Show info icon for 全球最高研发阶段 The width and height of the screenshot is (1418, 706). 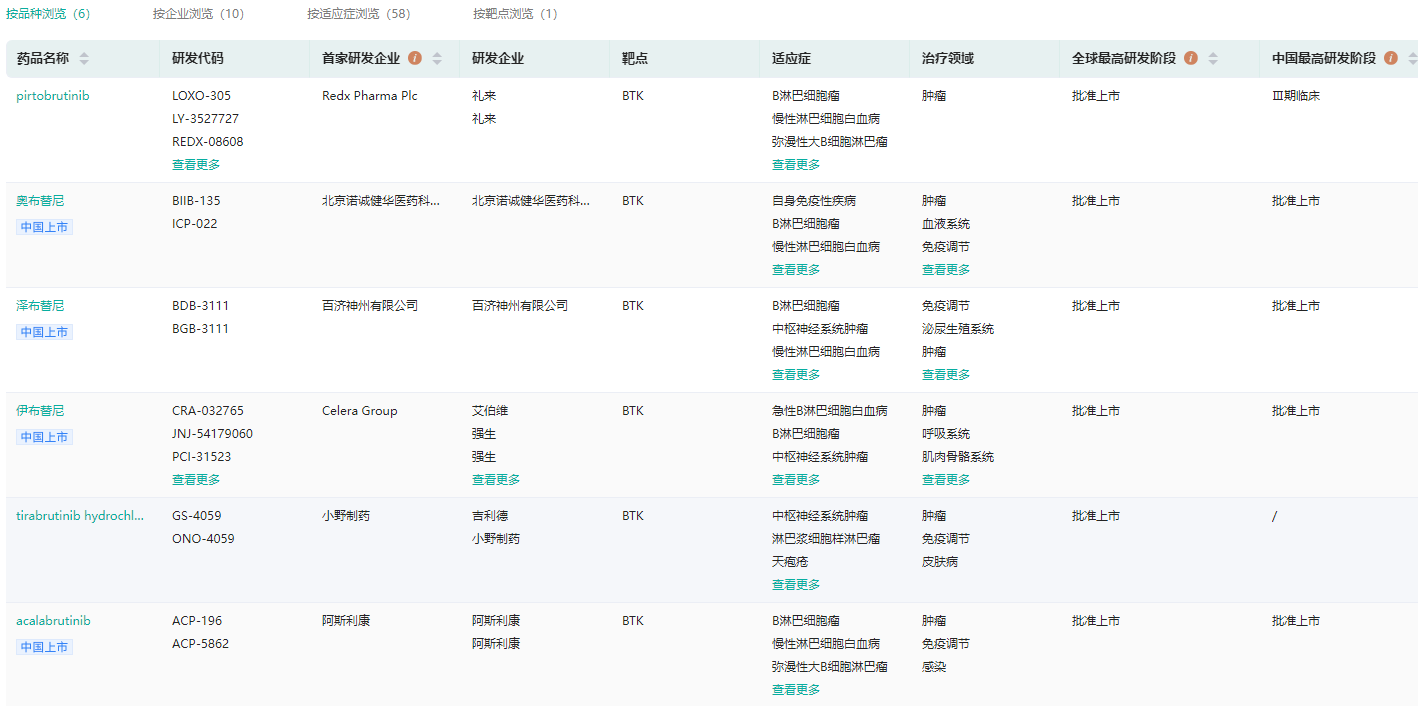coord(1191,58)
